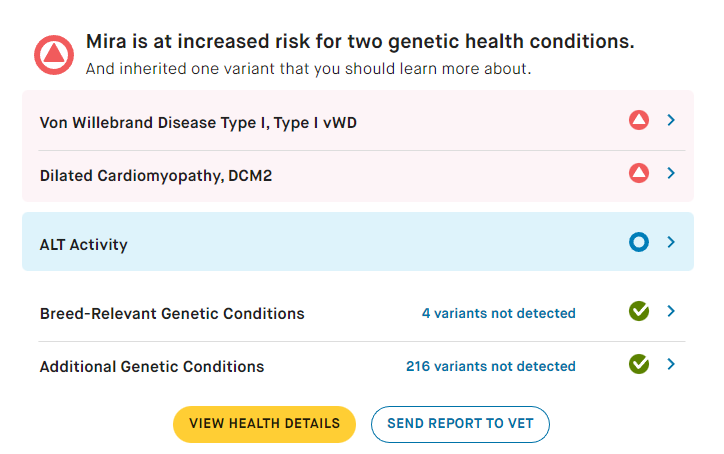This screenshot has width=724, height=454.
Task: Open the Additional Genetic Conditions label
Action: coord(152,366)
